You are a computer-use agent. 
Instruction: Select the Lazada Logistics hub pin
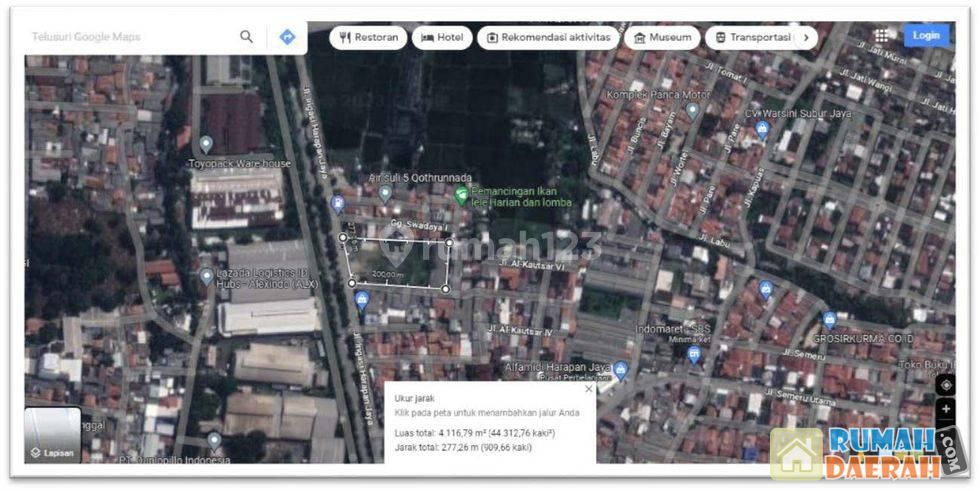click(206, 275)
